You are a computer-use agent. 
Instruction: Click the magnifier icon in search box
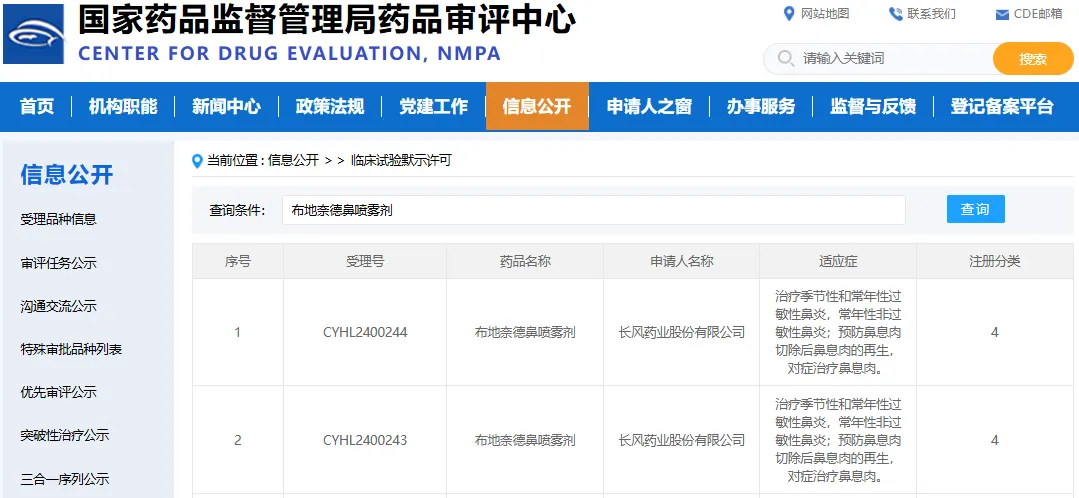click(785, 59)
